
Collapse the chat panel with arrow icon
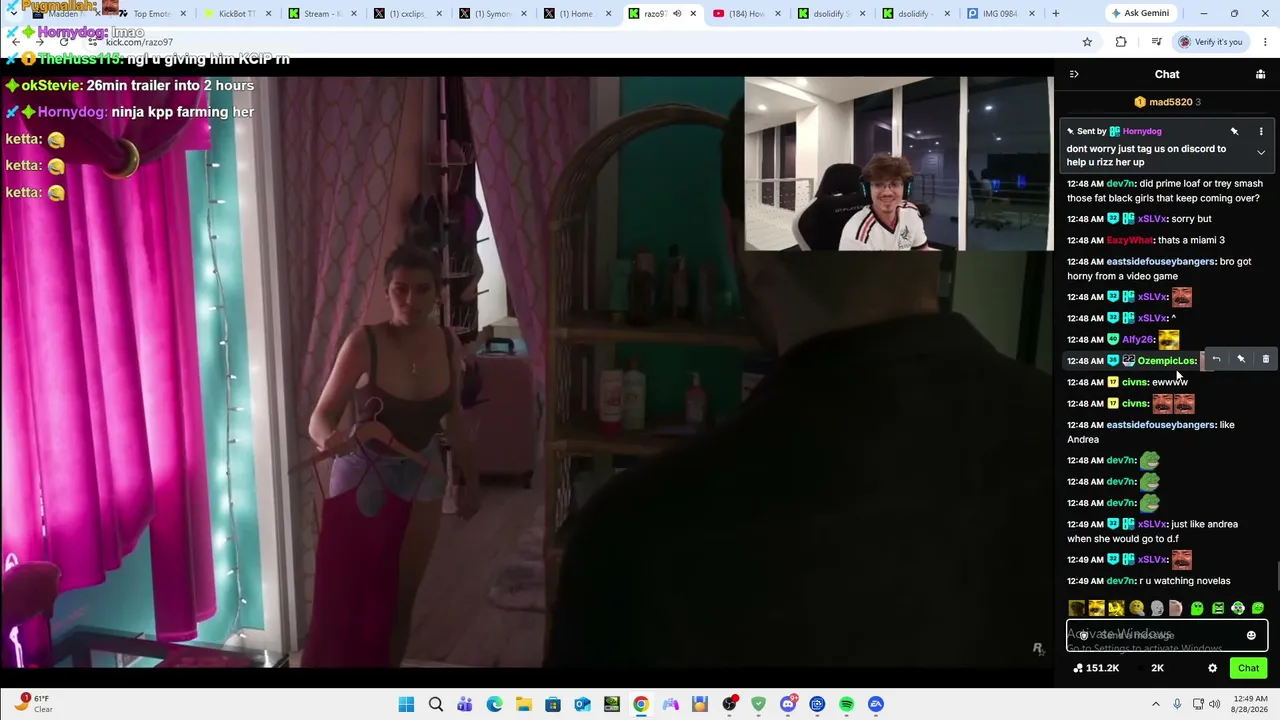(x=1074, y=74)
